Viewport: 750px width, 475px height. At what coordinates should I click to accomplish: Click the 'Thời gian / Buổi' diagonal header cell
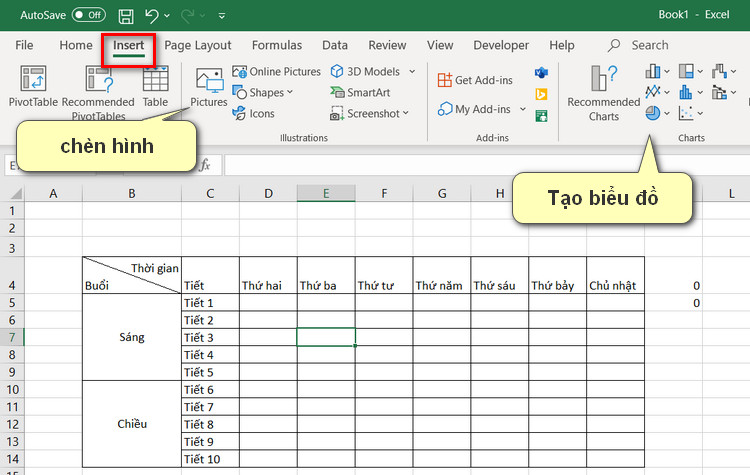(132, 276)
